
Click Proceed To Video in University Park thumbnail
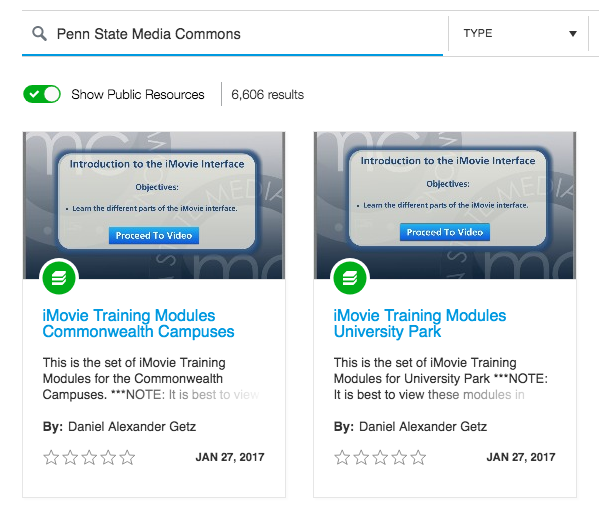click(445, 232)
